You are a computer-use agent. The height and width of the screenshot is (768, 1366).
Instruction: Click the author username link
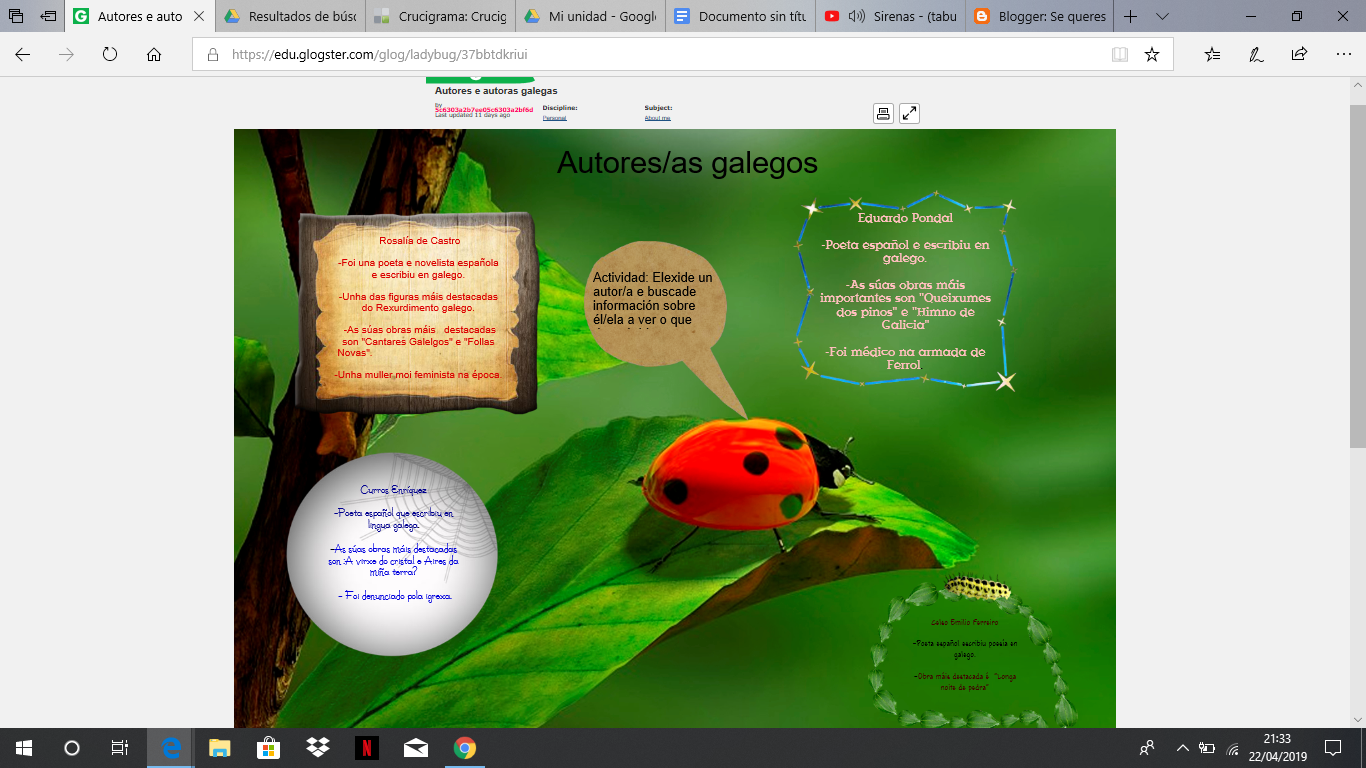click(484, 109)
